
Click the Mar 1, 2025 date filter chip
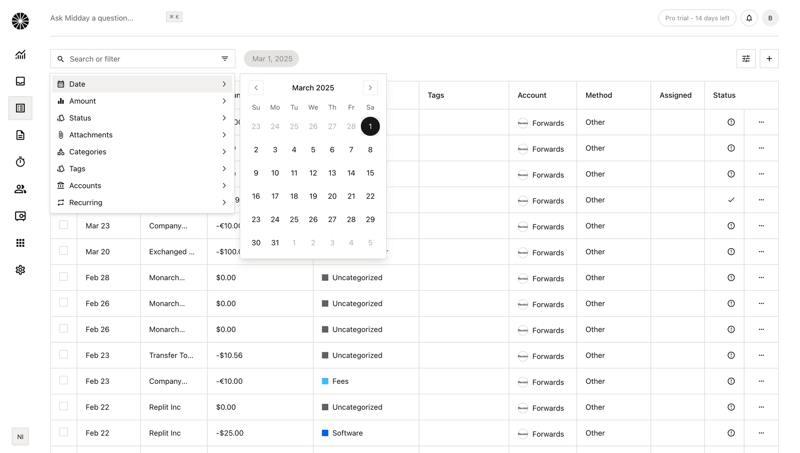[271, 59]
